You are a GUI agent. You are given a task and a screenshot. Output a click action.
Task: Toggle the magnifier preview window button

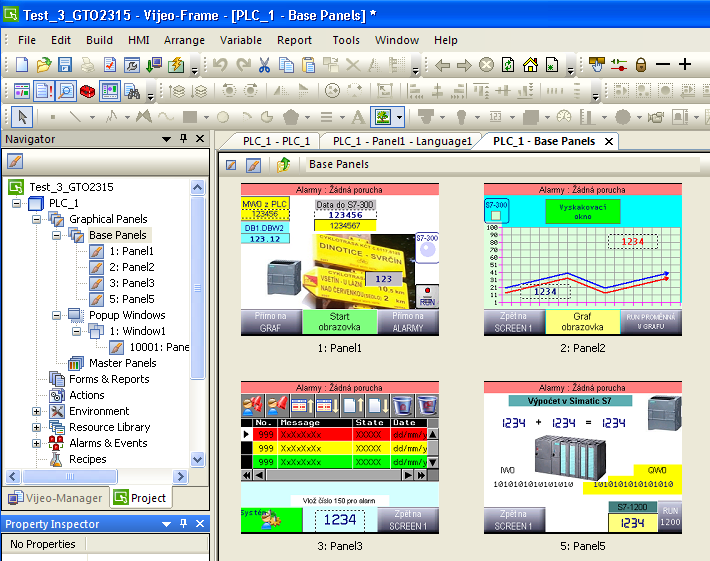coord(66,91)
